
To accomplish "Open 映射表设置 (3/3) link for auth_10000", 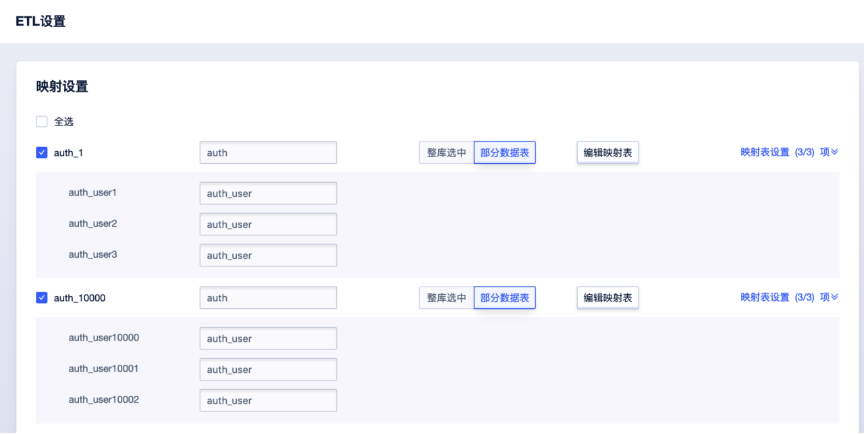I will point(778,298).
